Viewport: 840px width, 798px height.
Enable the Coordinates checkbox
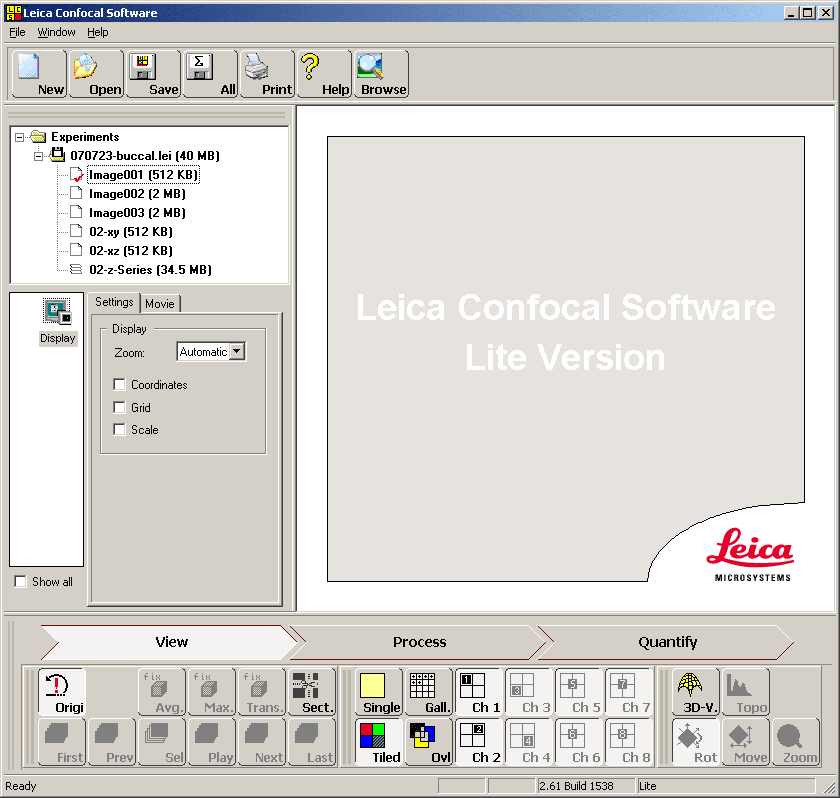[119, 385]
